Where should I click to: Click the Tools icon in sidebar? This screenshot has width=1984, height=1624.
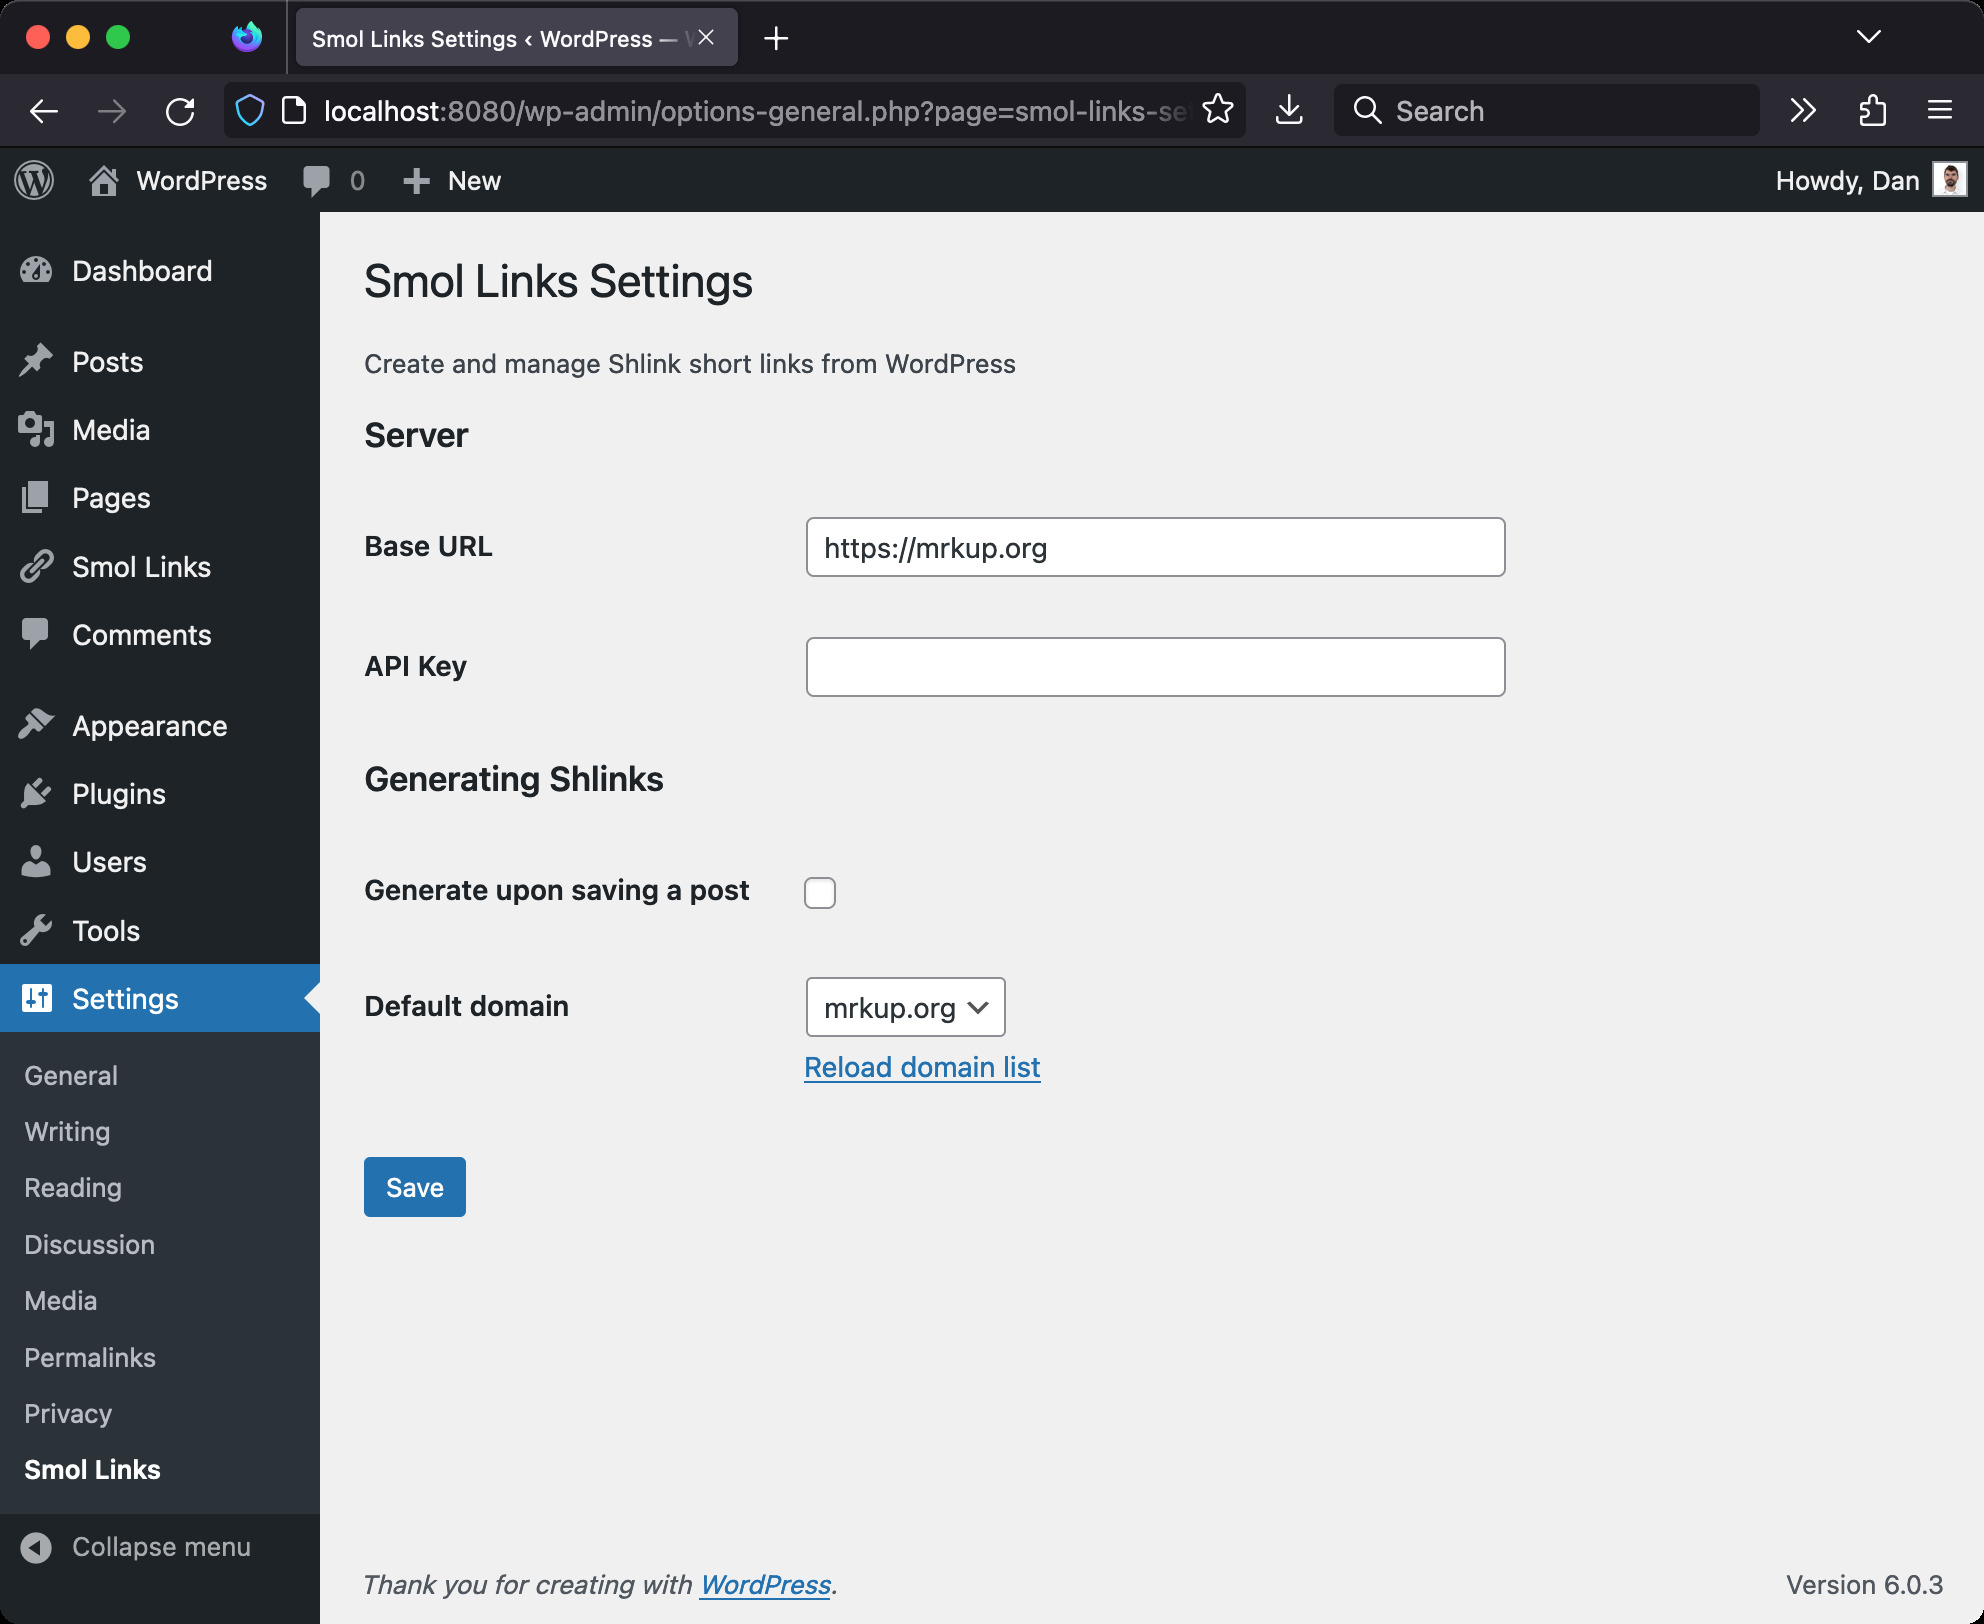pyautogui.click(x=36, y=929)
